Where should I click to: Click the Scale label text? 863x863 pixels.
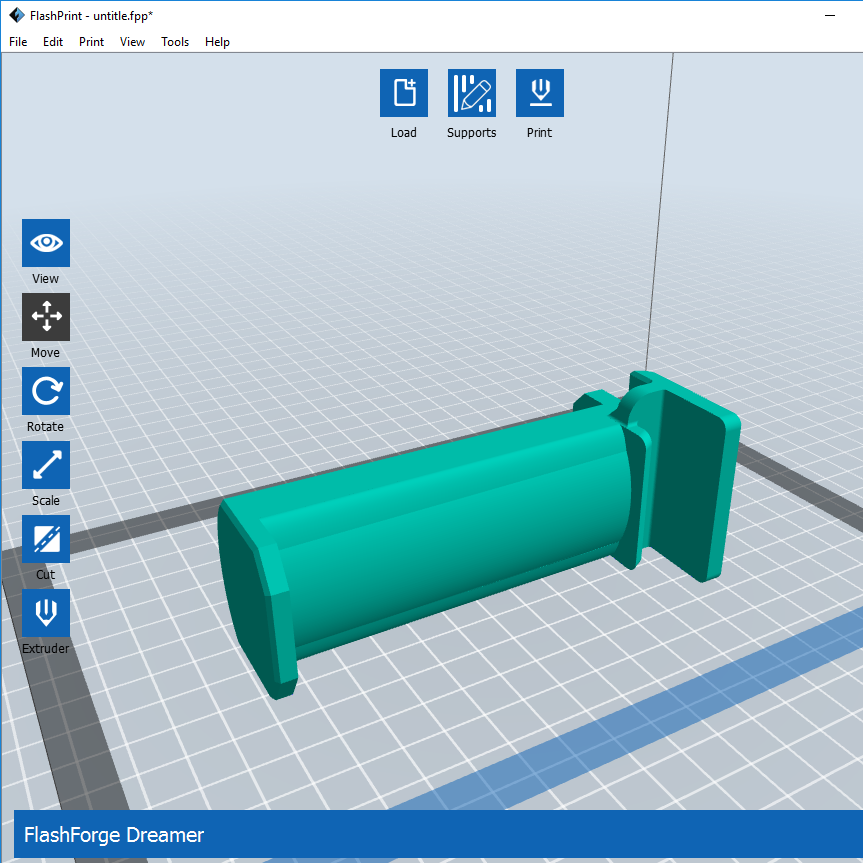[46, 500]
